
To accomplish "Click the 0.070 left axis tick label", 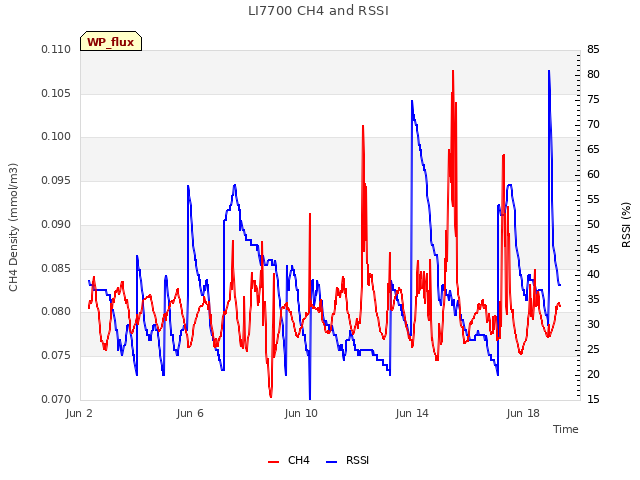I will coord(56,399).
